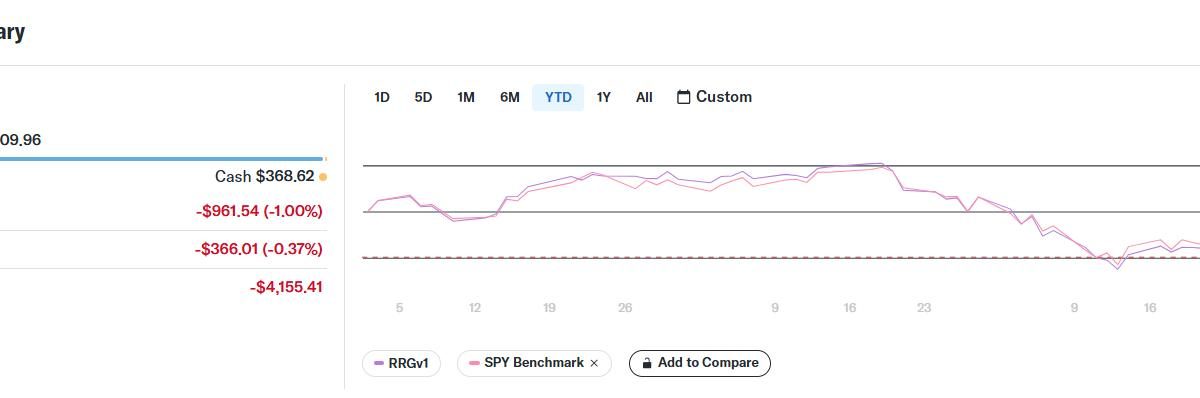Click the lock icon in Add to Compare

click(648, 363)
